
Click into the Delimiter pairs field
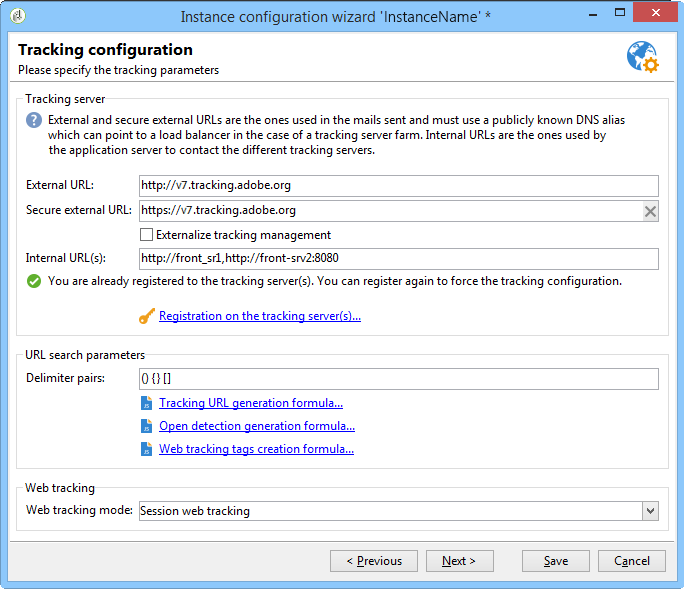[399, 379]
